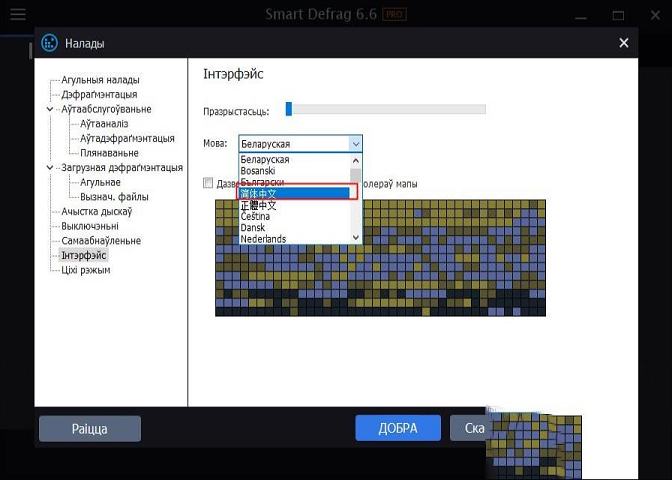Collapse the Аўтаабслугоўваньне tree node

[50, 109]
